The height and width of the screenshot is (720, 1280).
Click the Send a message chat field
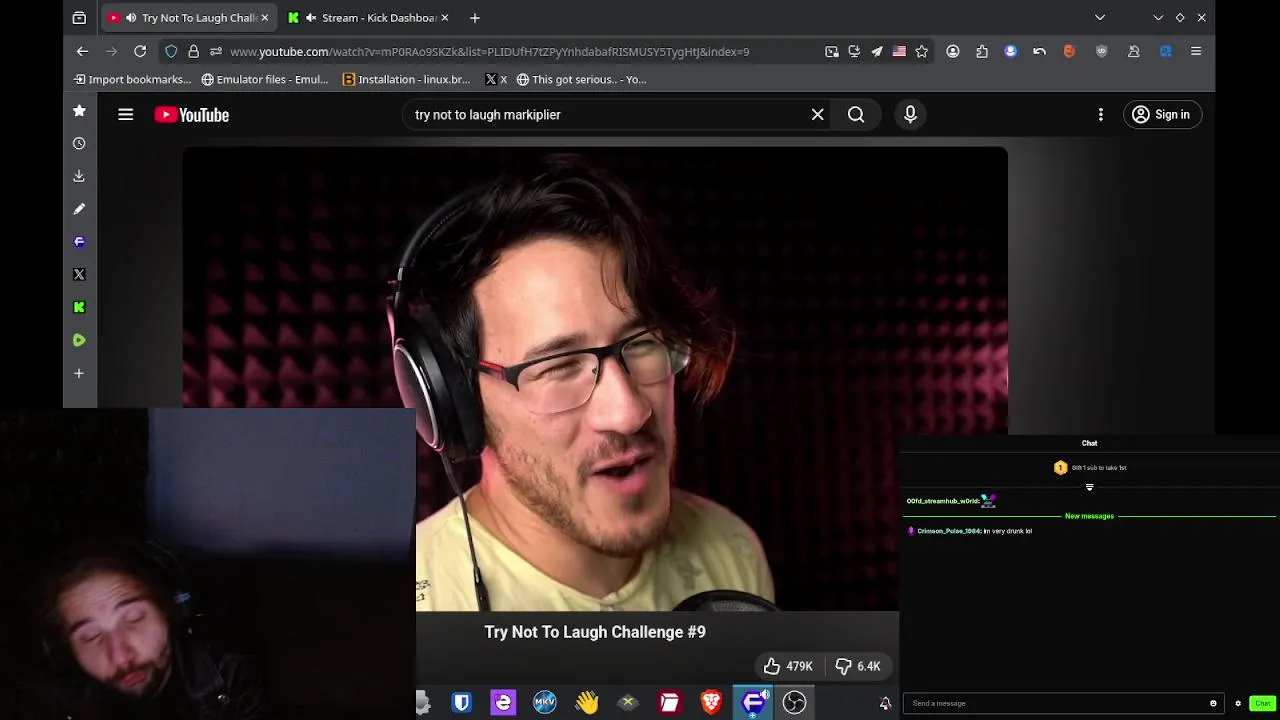[1055, 703]
